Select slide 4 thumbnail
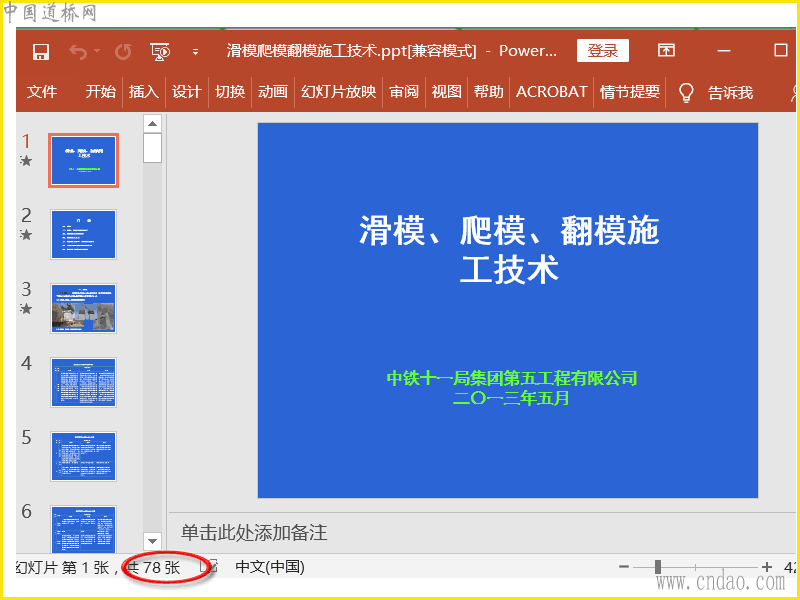The width and height of the screenshot is (800, 600). [x=84, y=383]
